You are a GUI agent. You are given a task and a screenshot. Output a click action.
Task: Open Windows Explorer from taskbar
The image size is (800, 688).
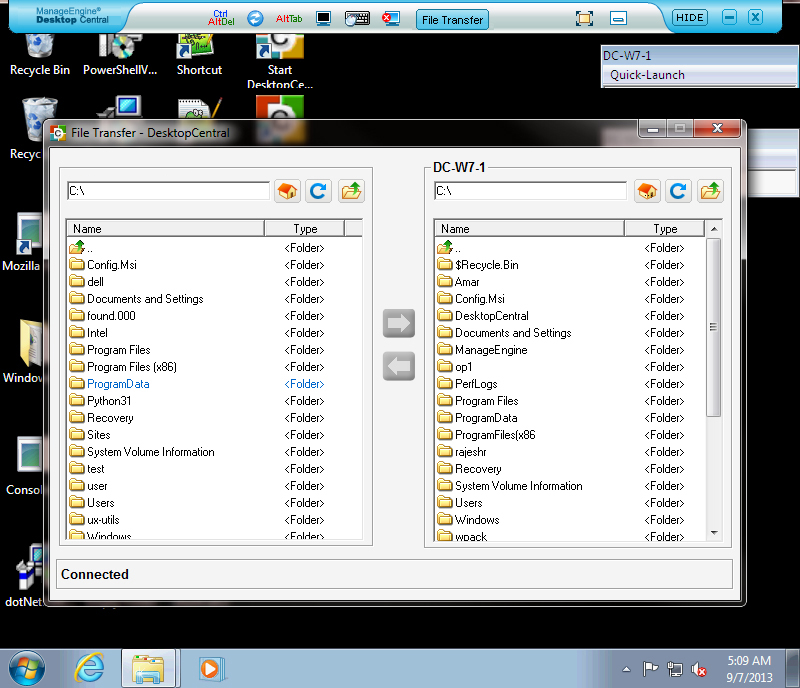(148, 669)
